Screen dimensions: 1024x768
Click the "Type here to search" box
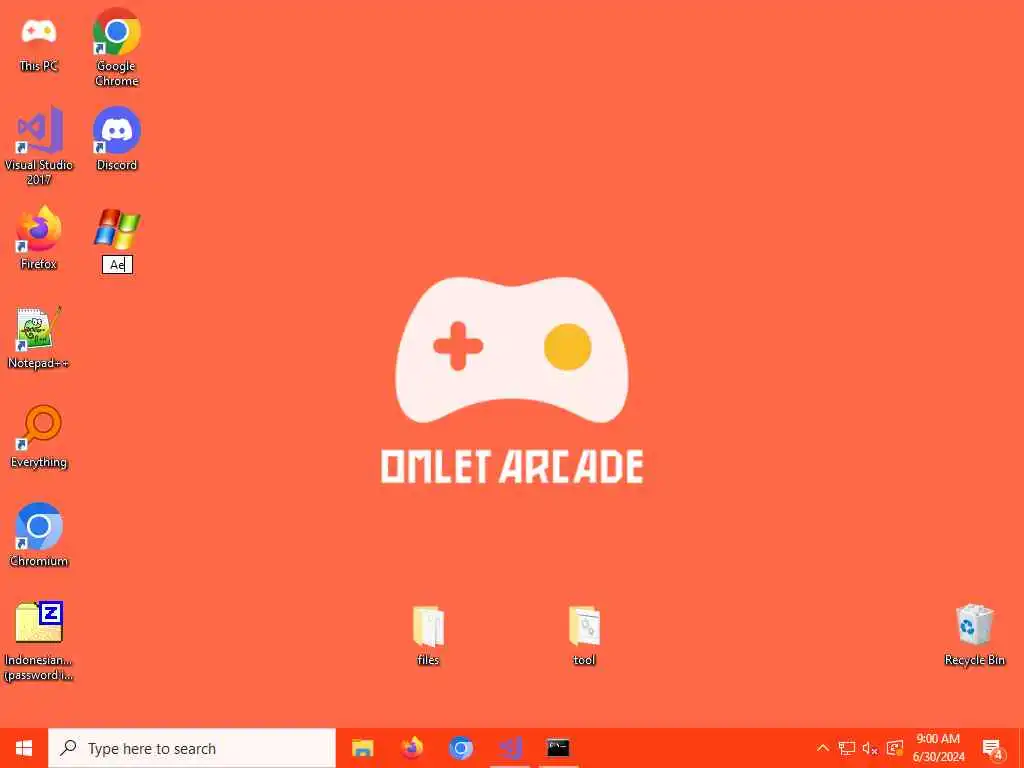pos(192,748)
